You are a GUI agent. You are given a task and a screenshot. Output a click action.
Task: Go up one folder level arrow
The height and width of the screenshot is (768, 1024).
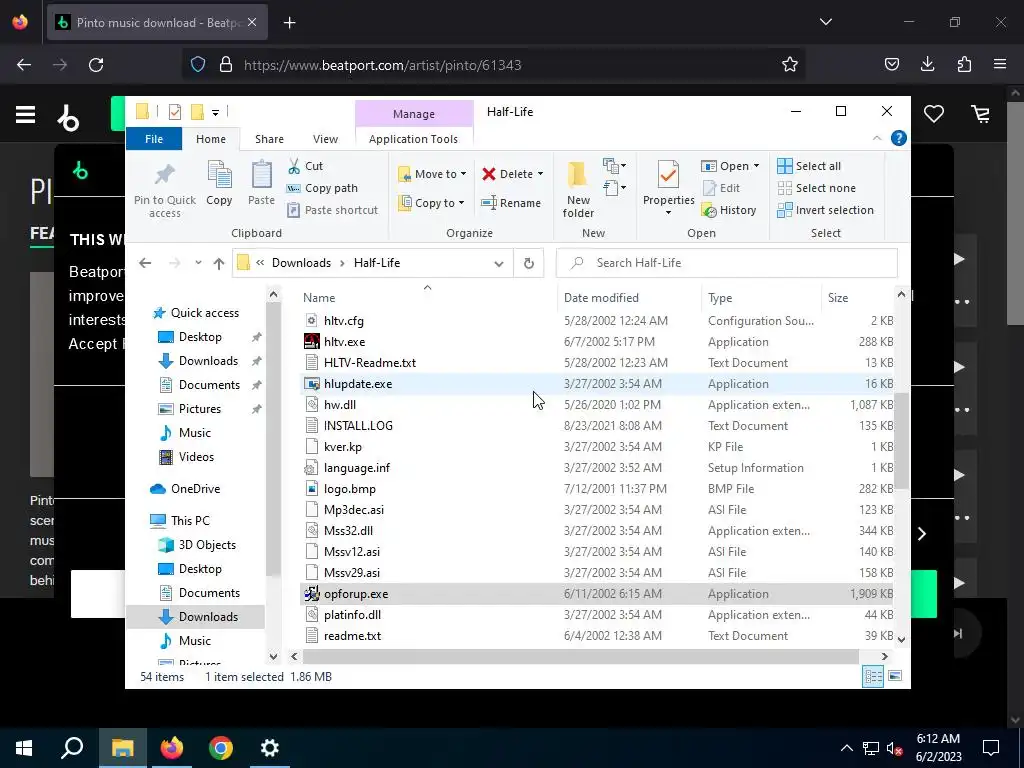pyautogui.click(x=219, y=263)
